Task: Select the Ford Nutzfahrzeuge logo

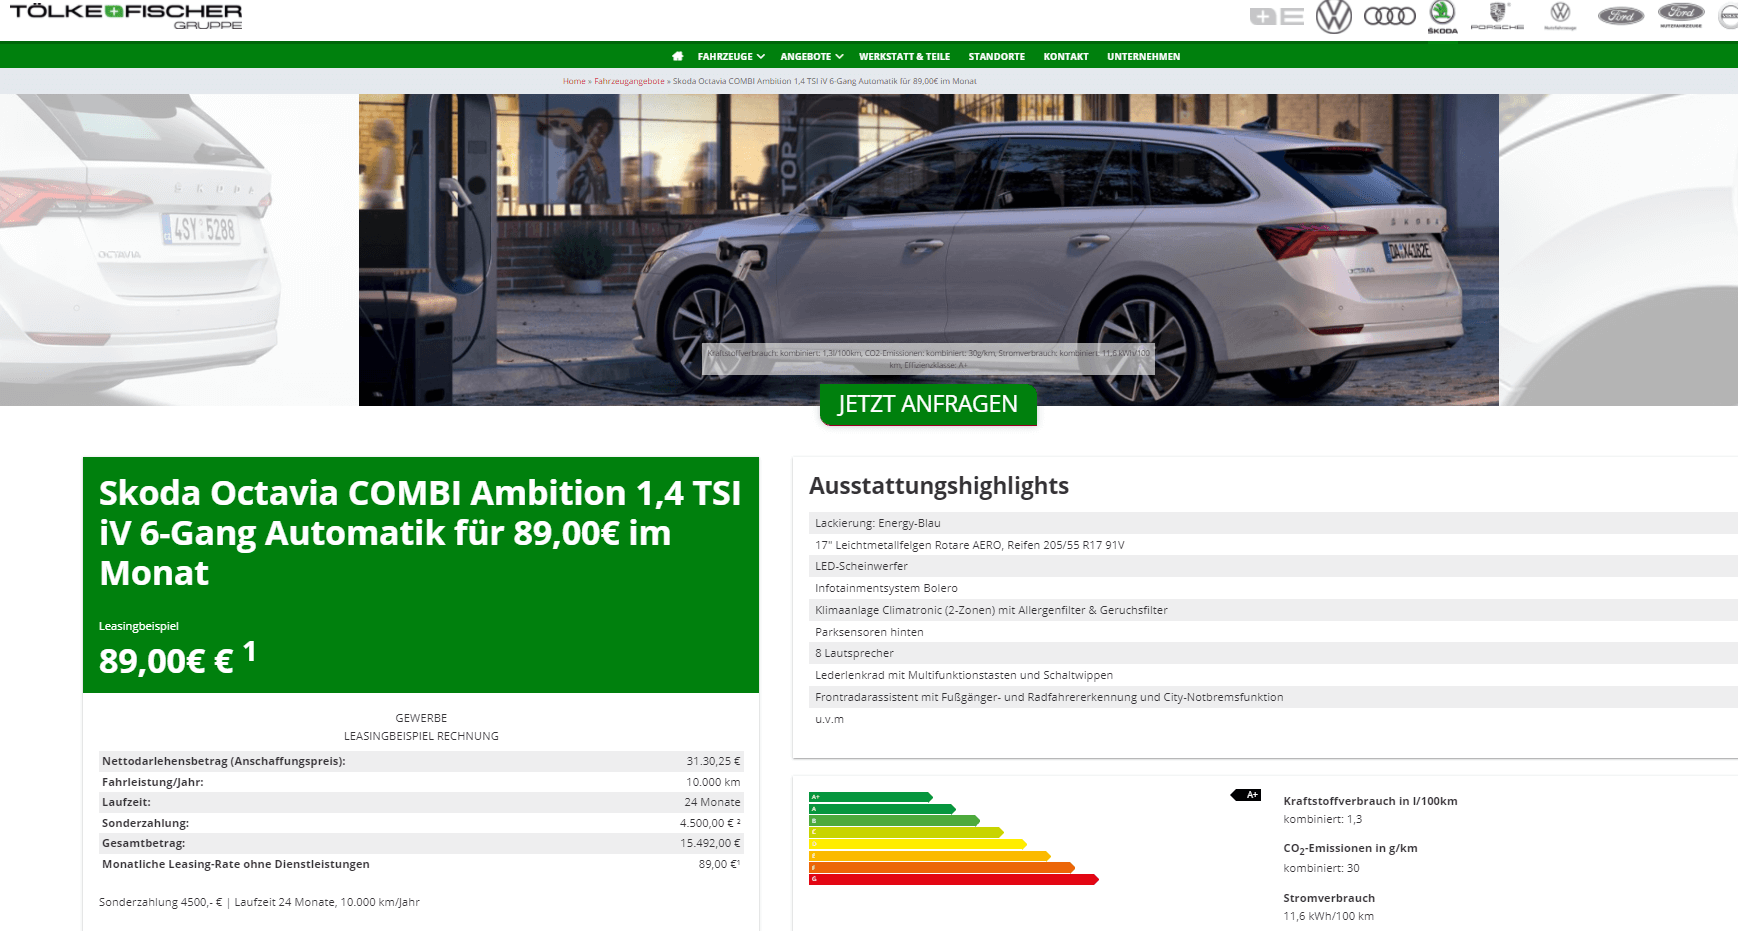Action: click(1681, 15)
